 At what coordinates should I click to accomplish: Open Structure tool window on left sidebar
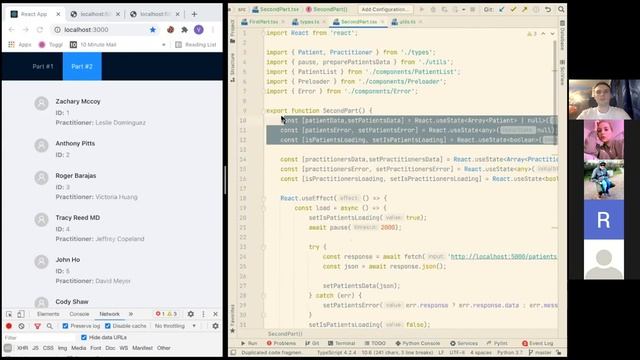[x=232, y=67]
